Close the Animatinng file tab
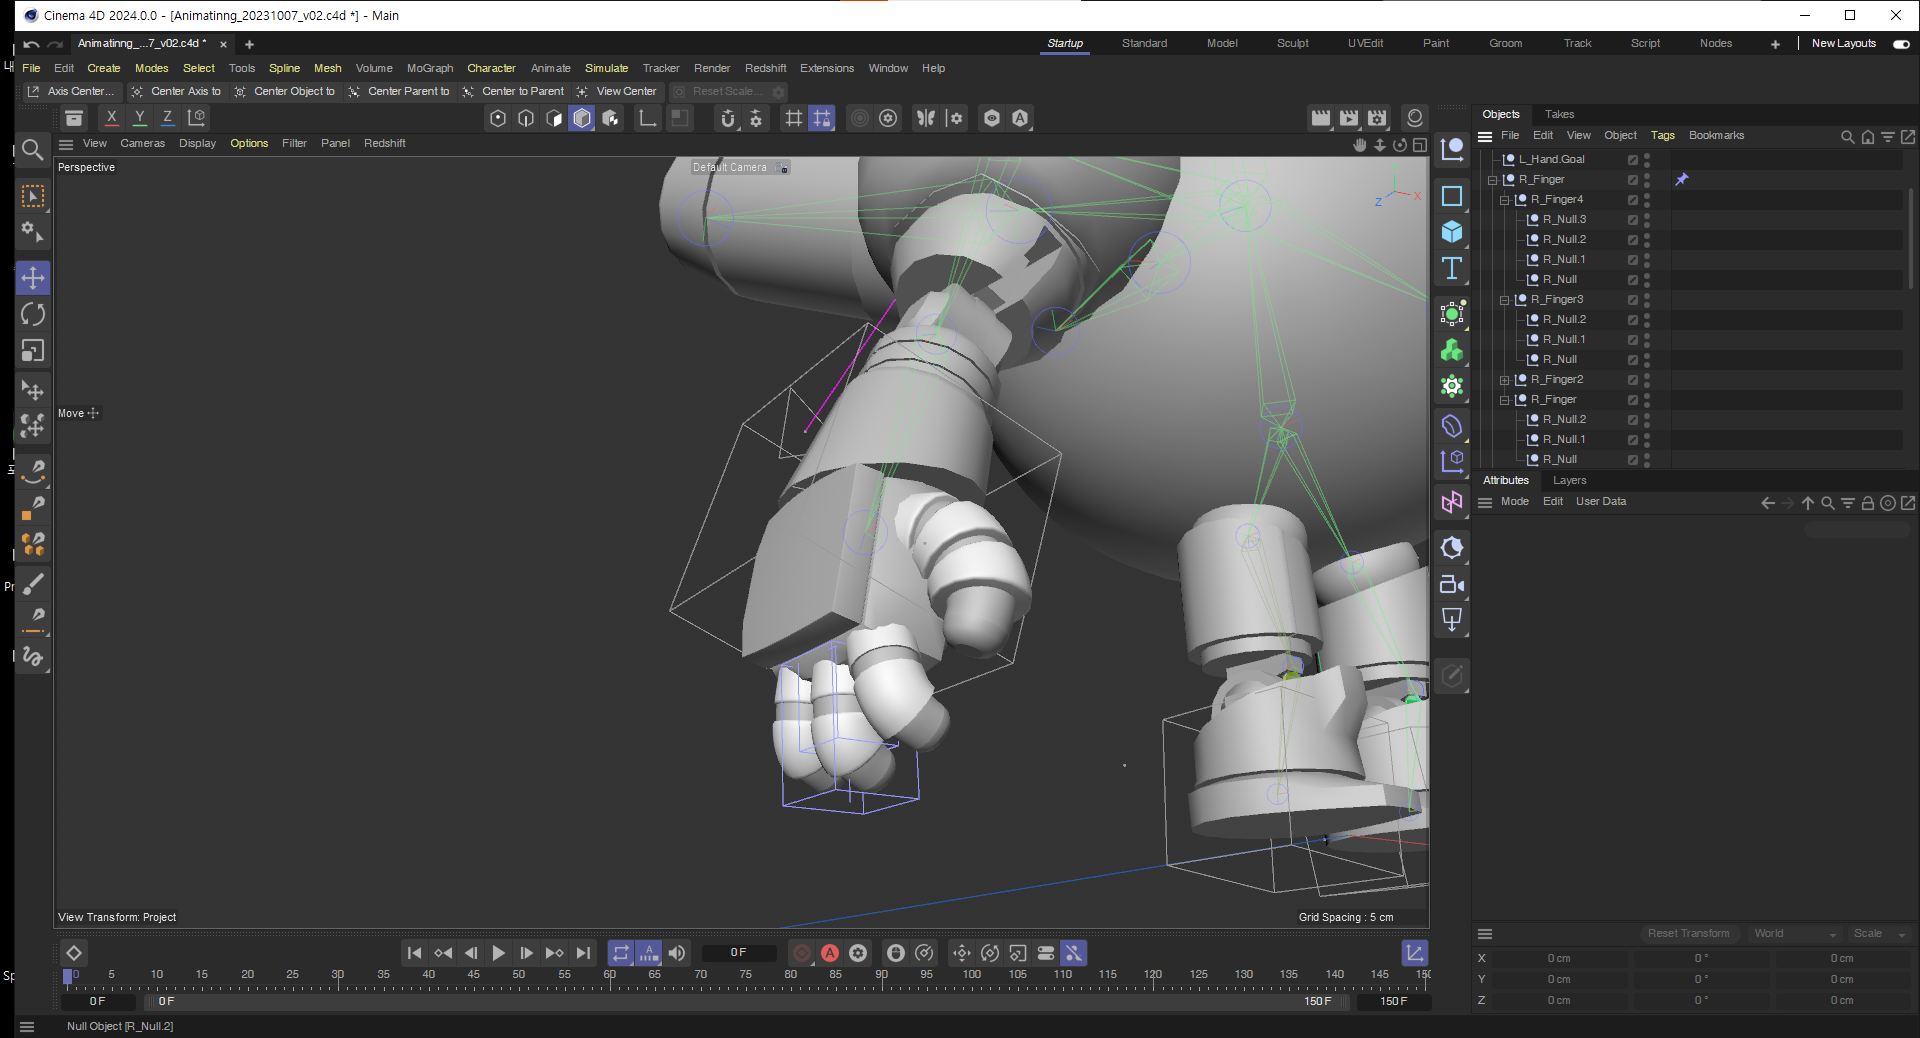 (223, 44)
